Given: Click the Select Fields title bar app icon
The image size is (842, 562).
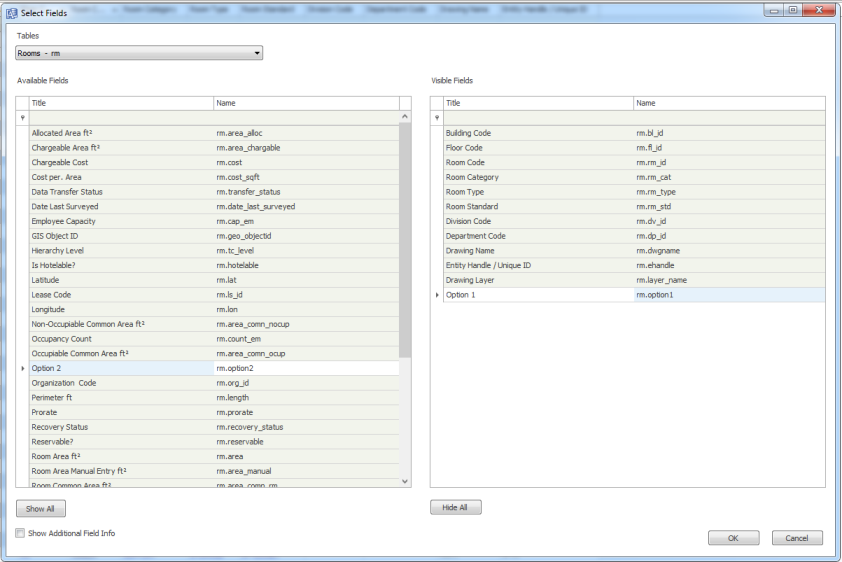Looking at the screenshot, I should click(12, 12).
